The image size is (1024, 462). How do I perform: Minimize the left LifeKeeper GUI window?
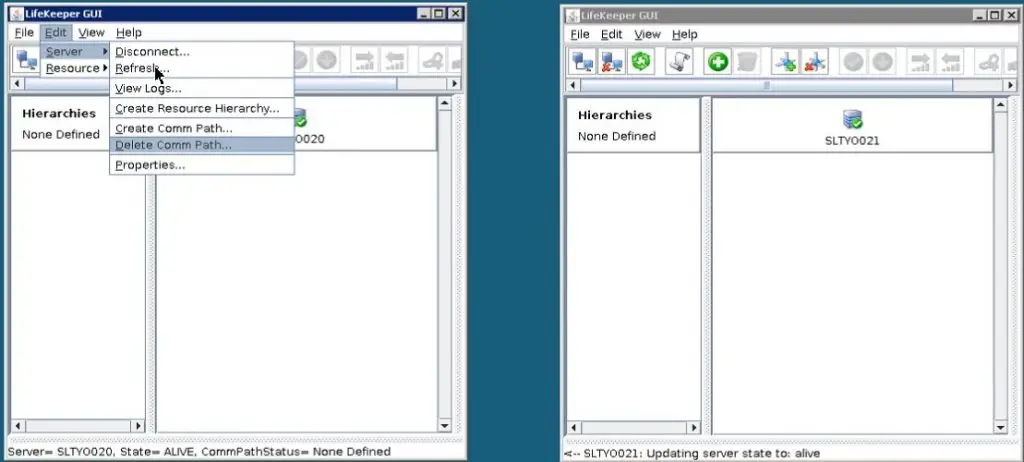pos(423,13)
